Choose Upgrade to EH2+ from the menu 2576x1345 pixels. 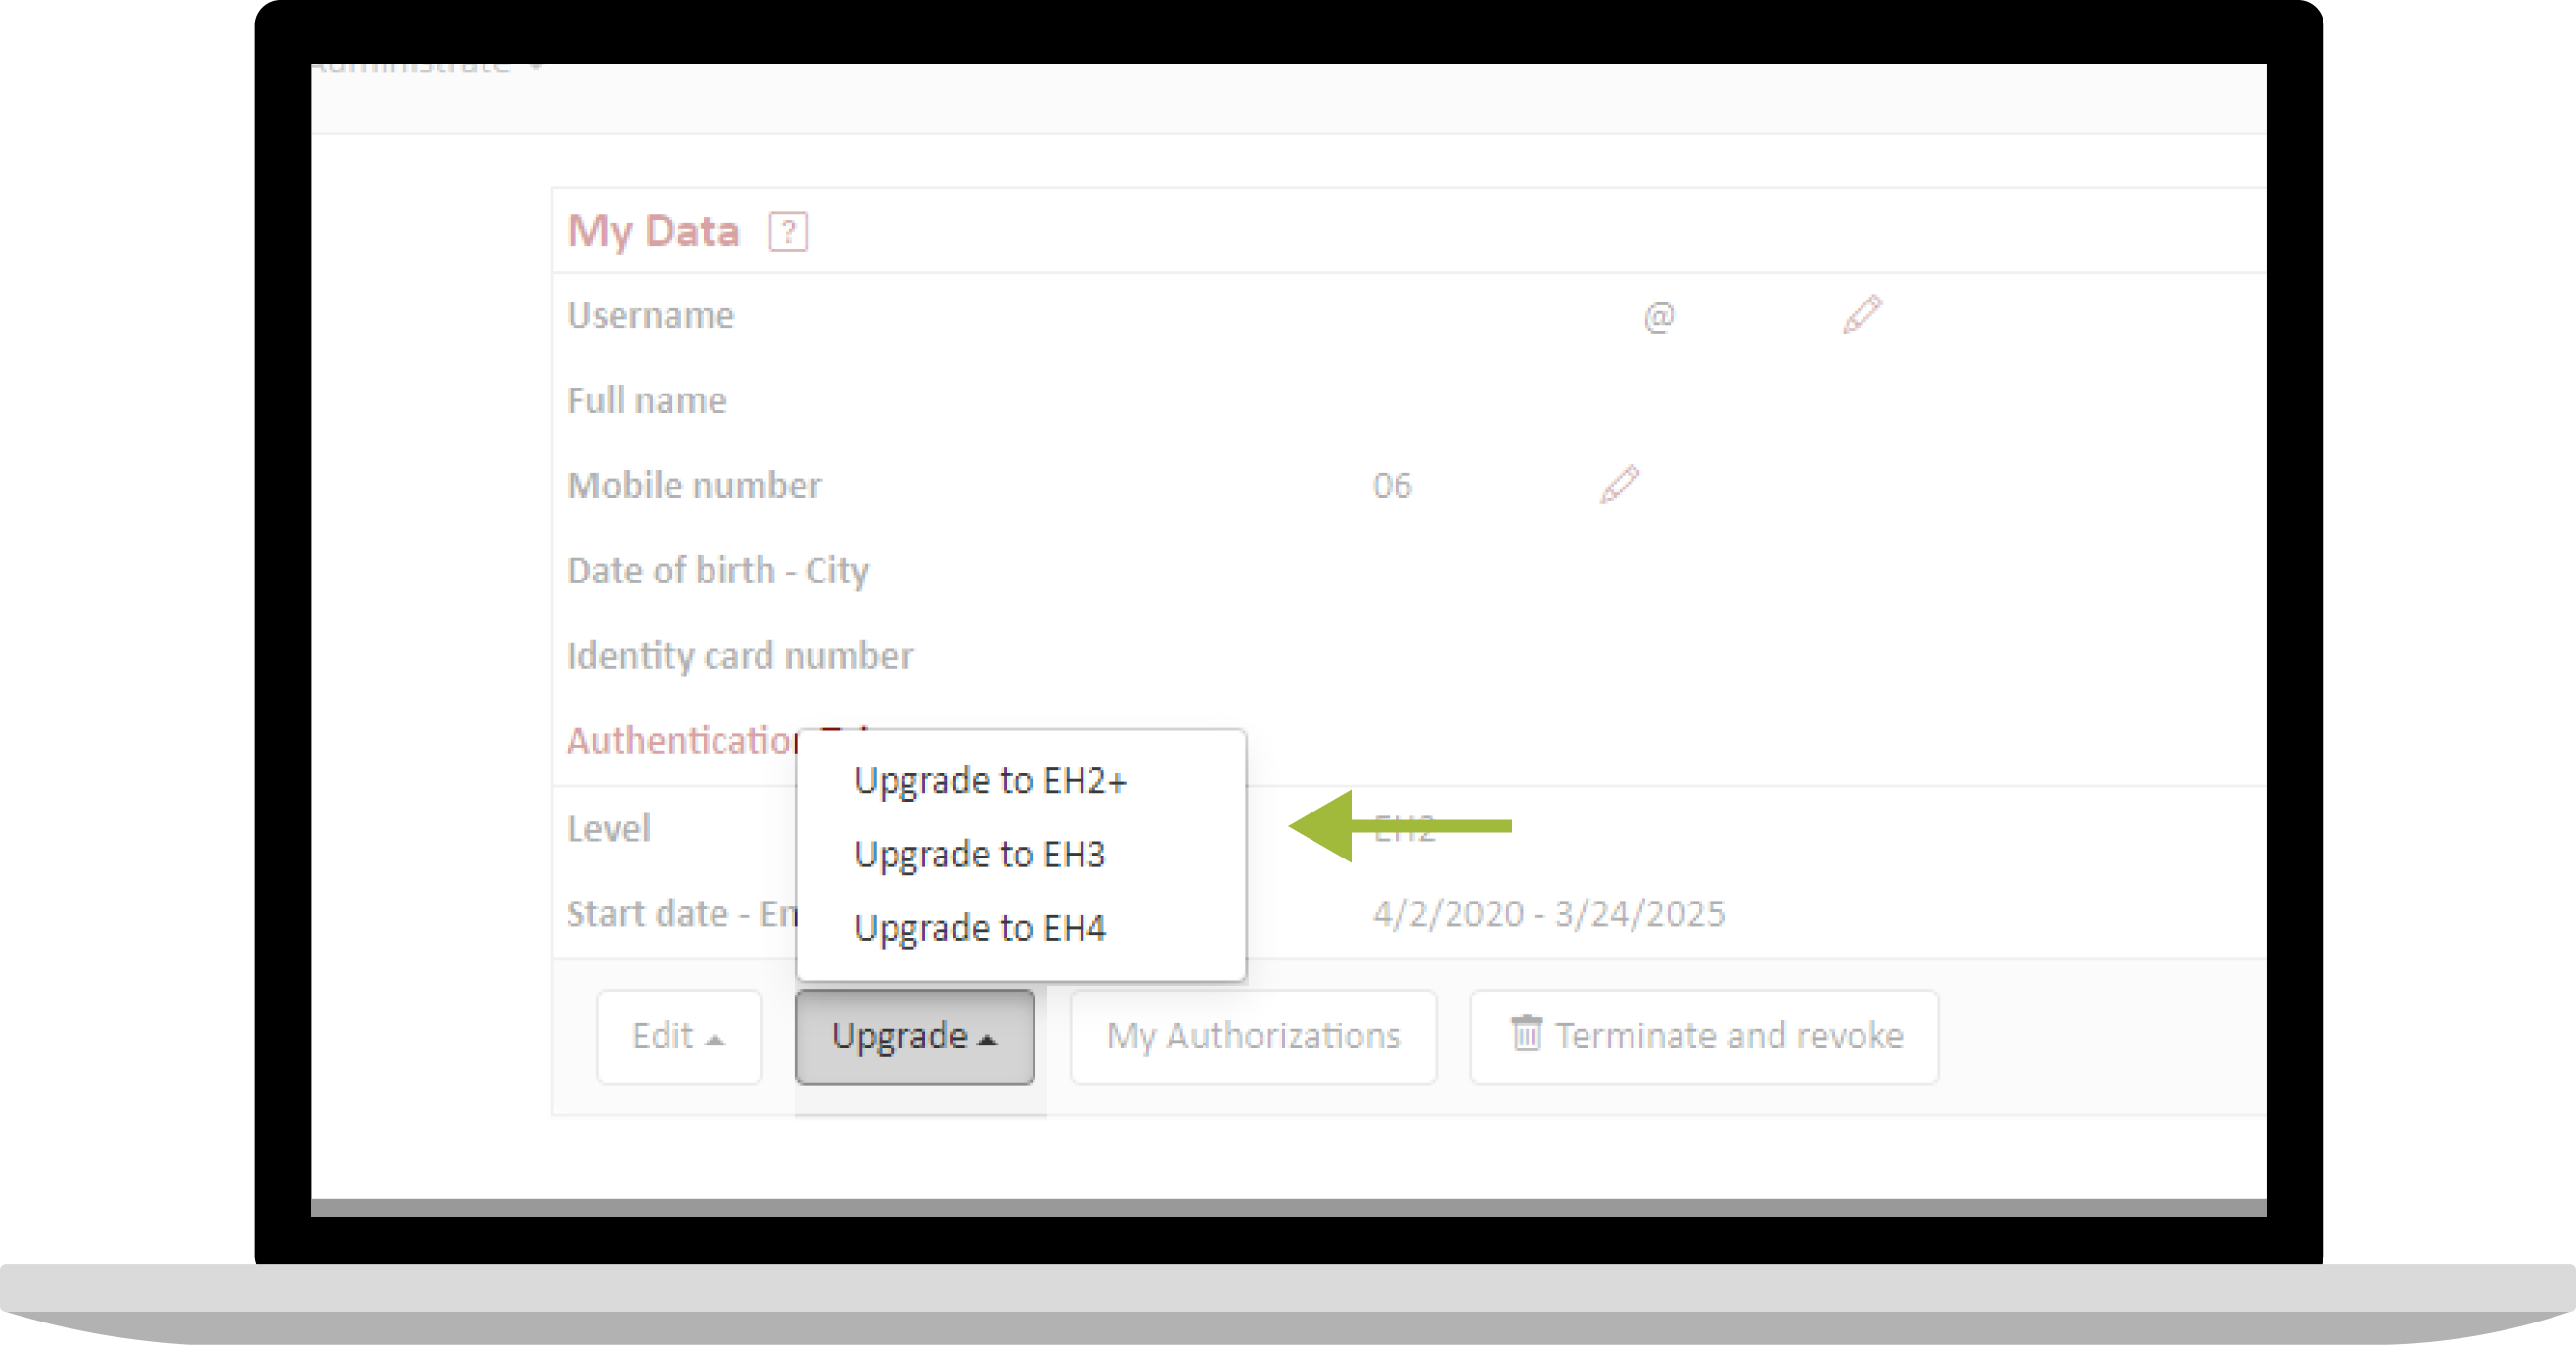[990, 781]
